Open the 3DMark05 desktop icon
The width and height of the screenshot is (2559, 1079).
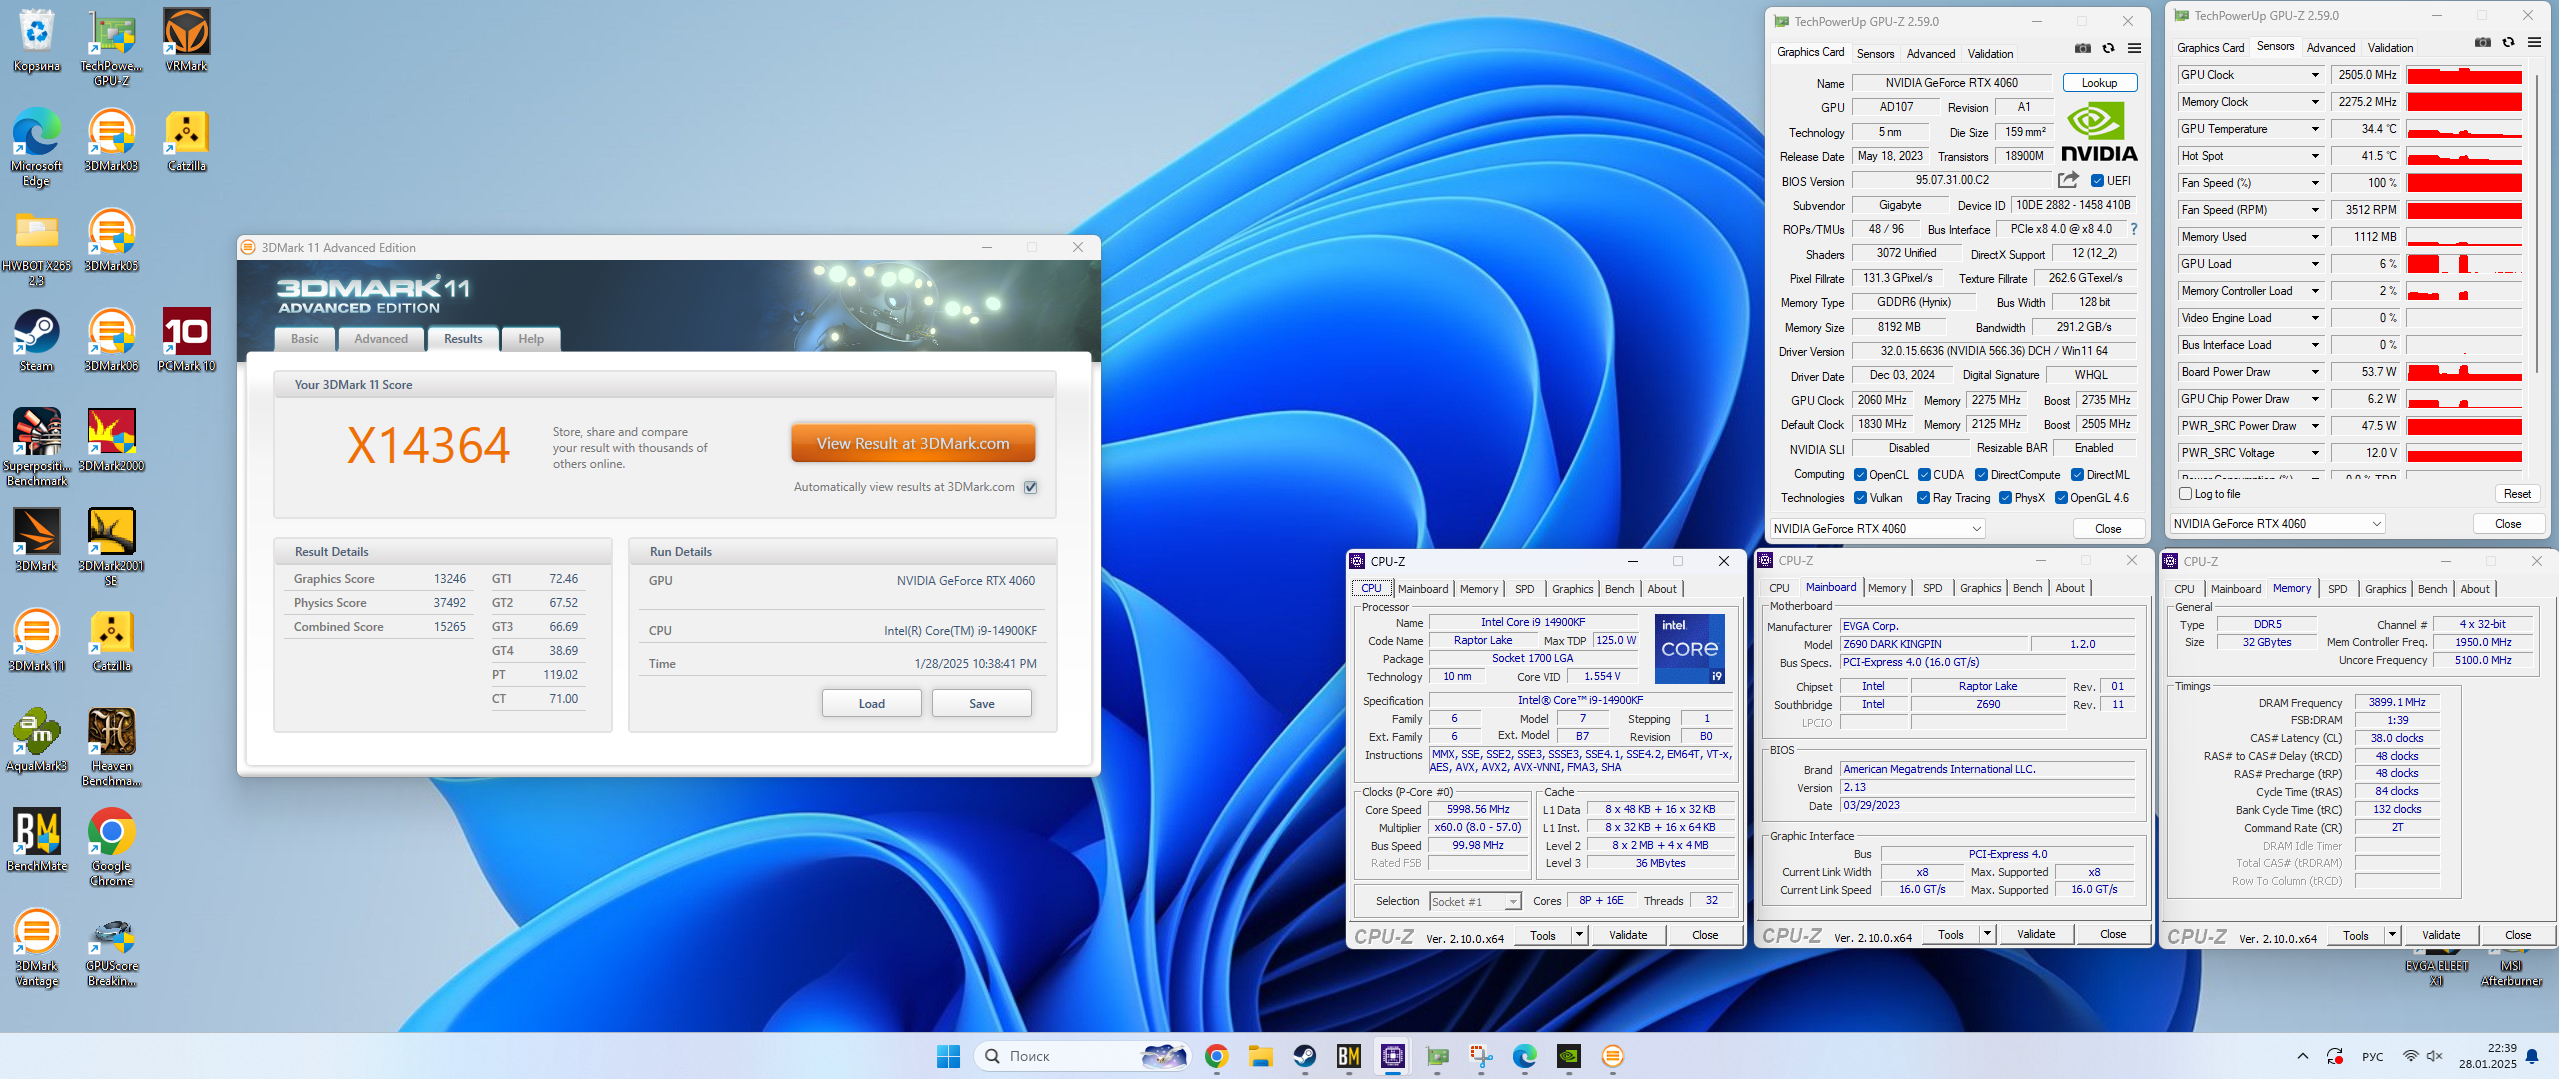tap(112, 240)
